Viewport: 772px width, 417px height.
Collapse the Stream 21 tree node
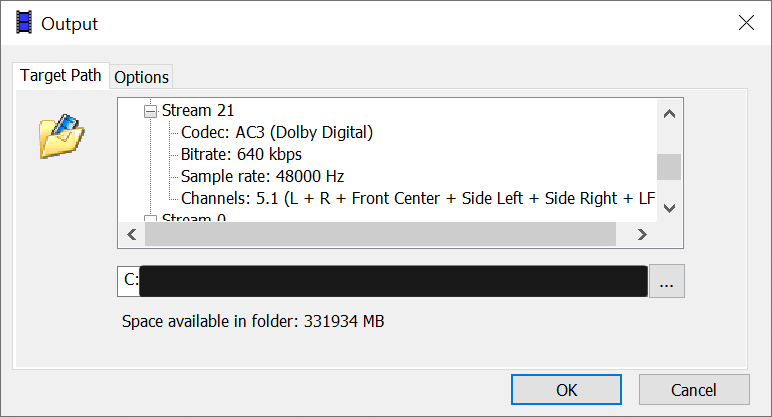(150, 110)
